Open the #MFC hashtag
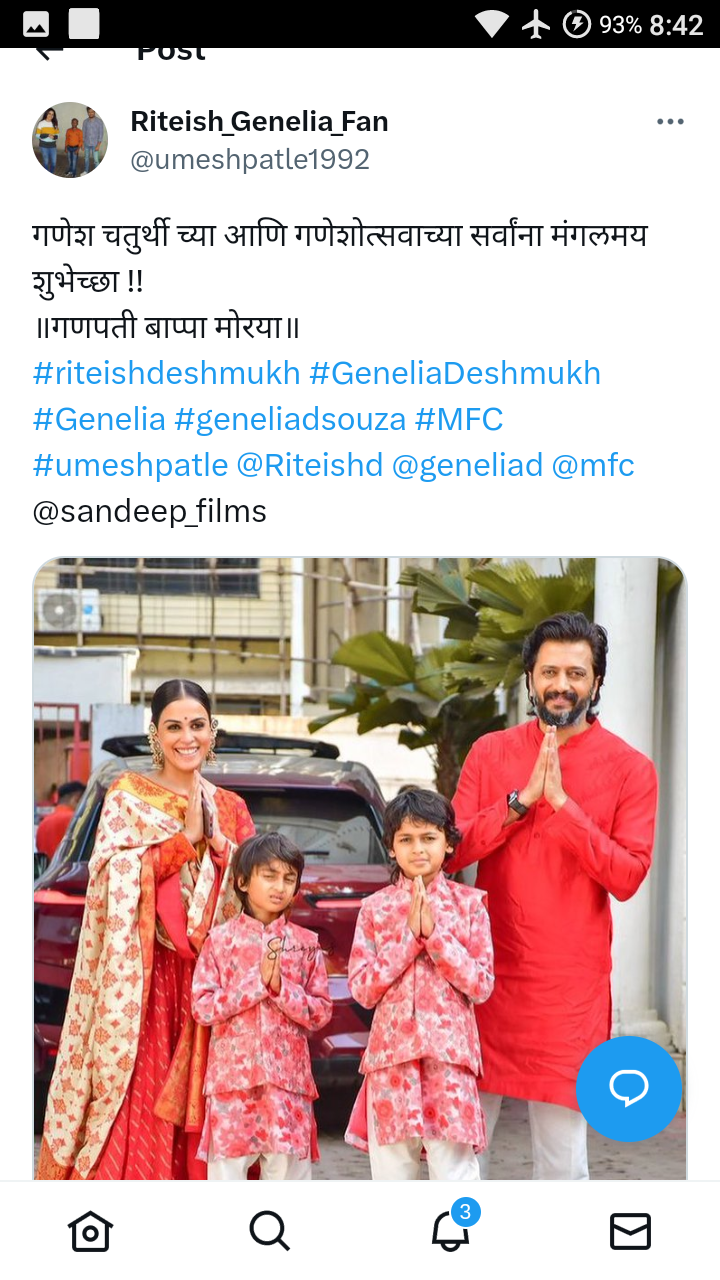Image resolution: width=720 pixels, height=1280 pixels. click(x=459, y=419)
